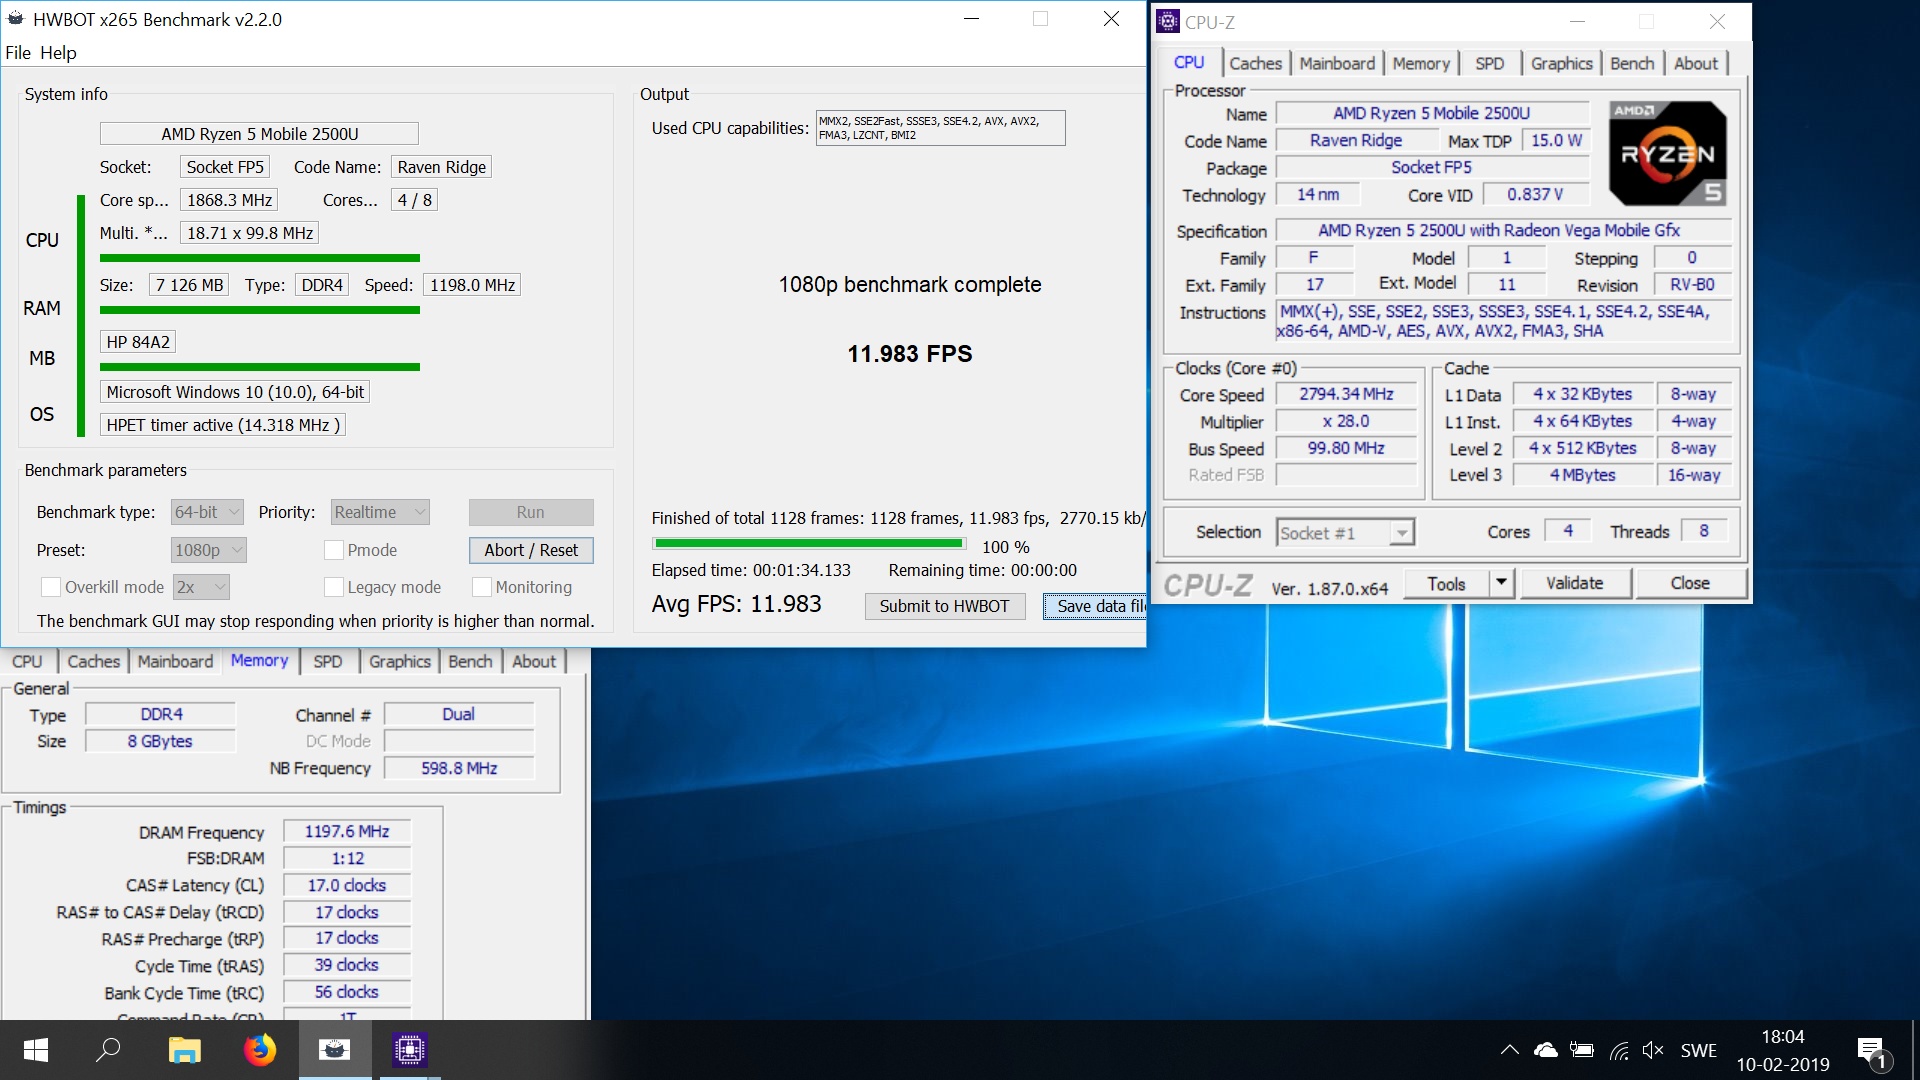Open Action Center notifications icon
1920x1080 pixels.
click(x=1872, y=1052)
